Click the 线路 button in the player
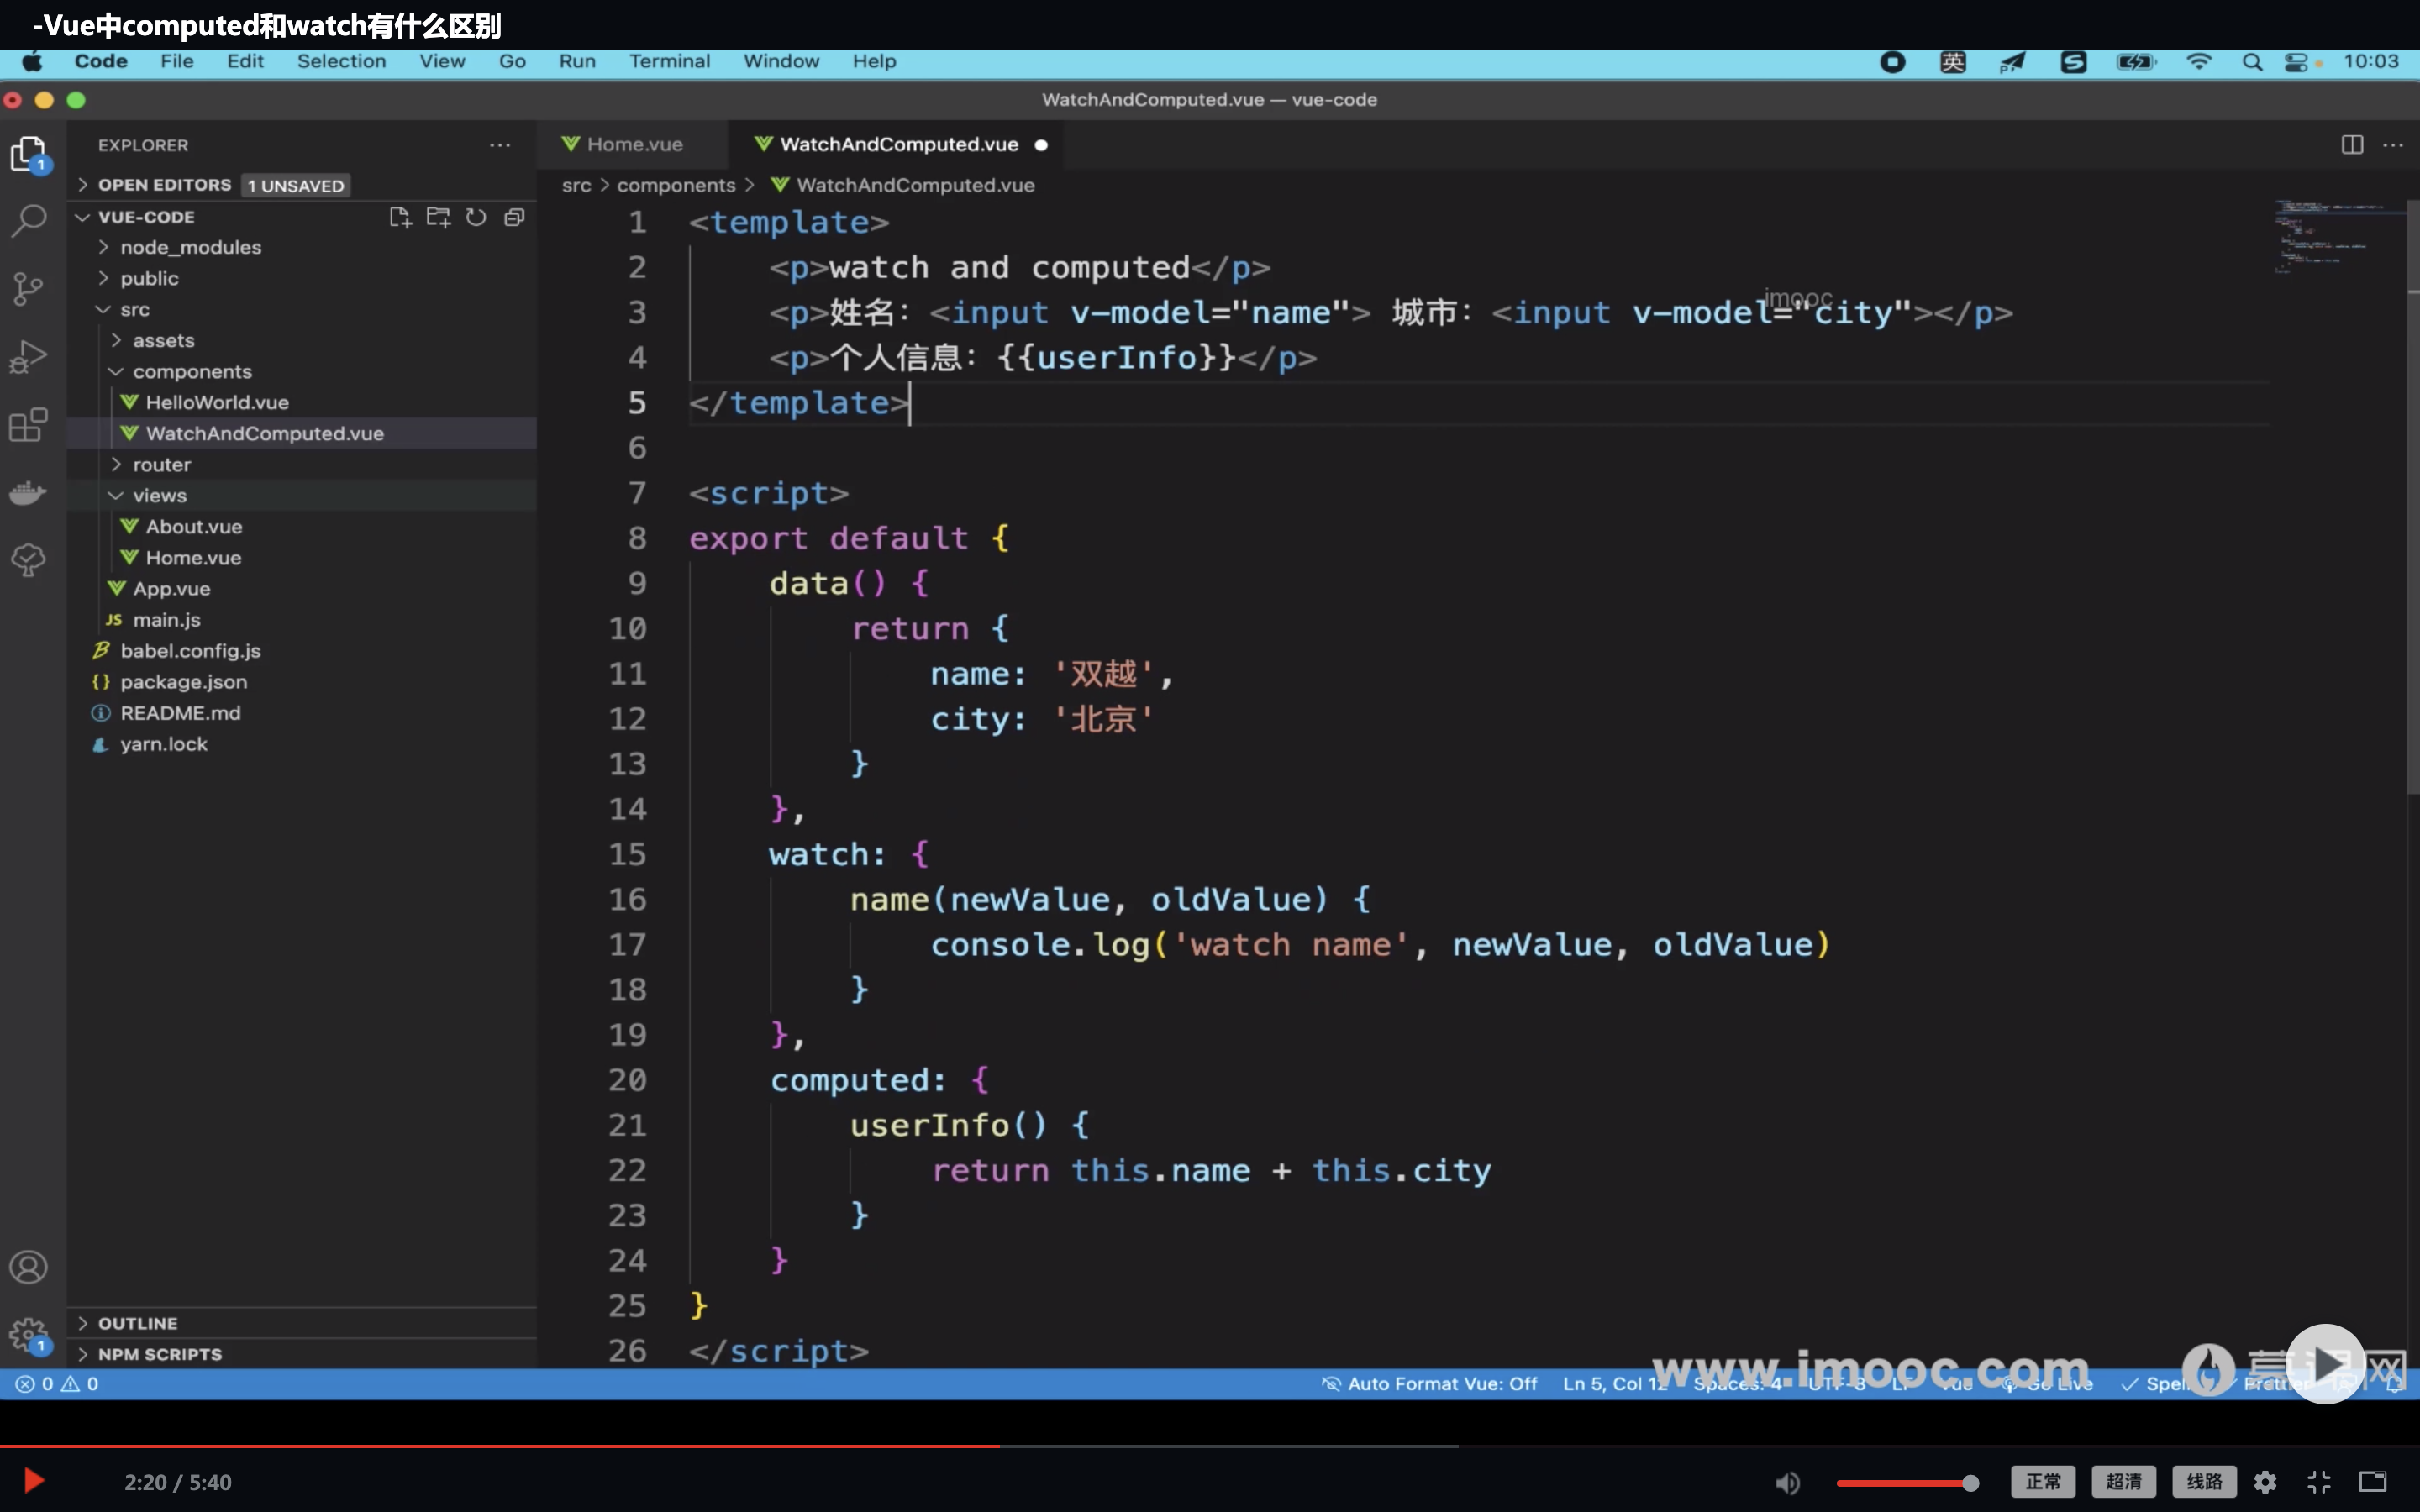2420x1512 pixels. pos(2203,1481)
